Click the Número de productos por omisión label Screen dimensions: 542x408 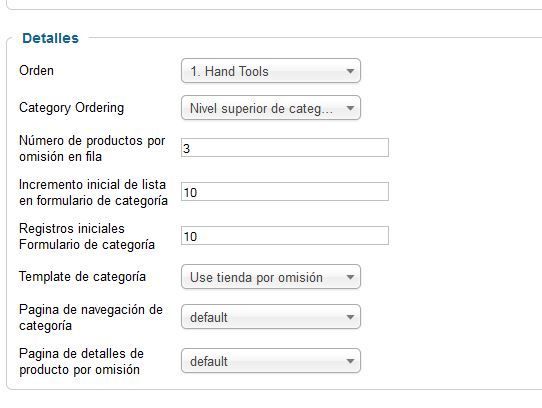(x=92, y=148)
